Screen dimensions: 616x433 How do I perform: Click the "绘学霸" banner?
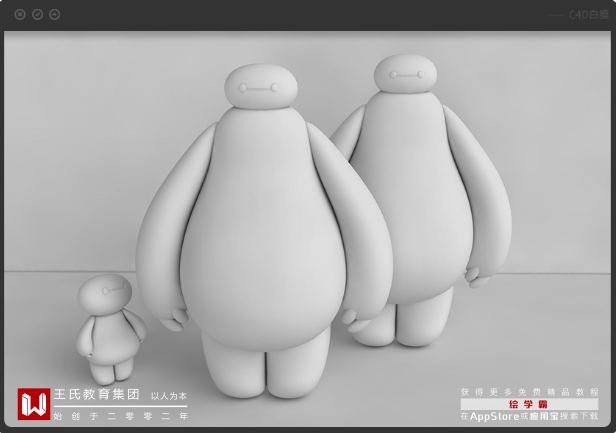529,404
